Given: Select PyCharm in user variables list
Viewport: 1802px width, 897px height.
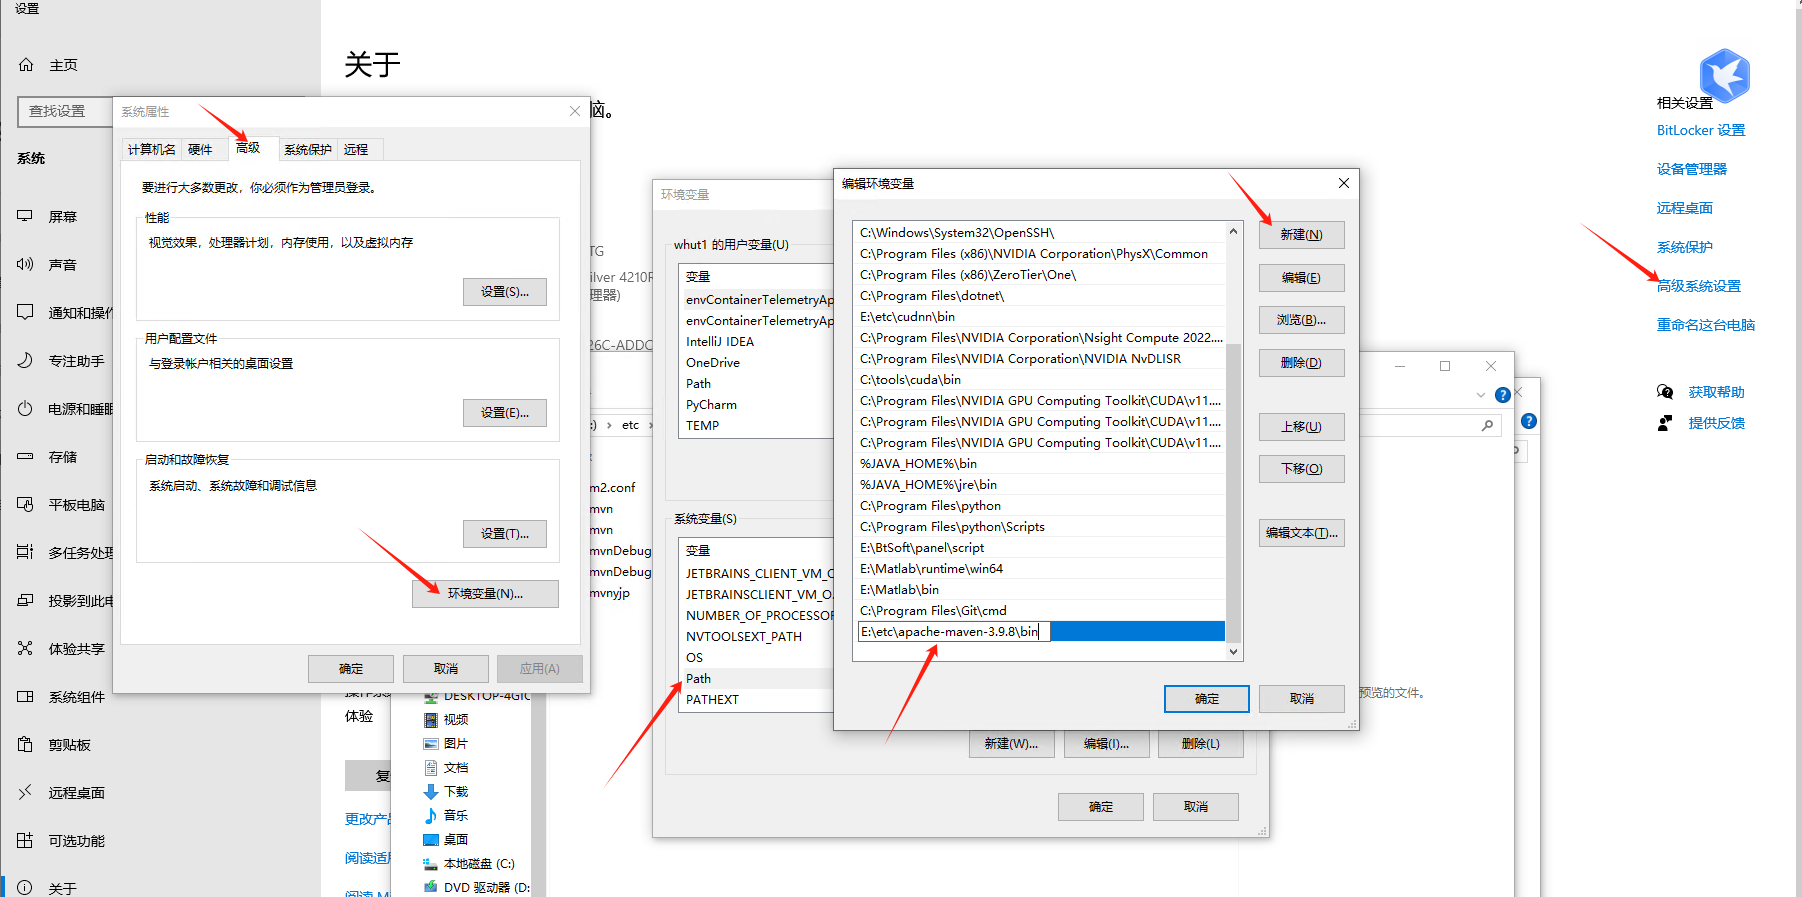Looking at the screenshot, I should 757,405.
